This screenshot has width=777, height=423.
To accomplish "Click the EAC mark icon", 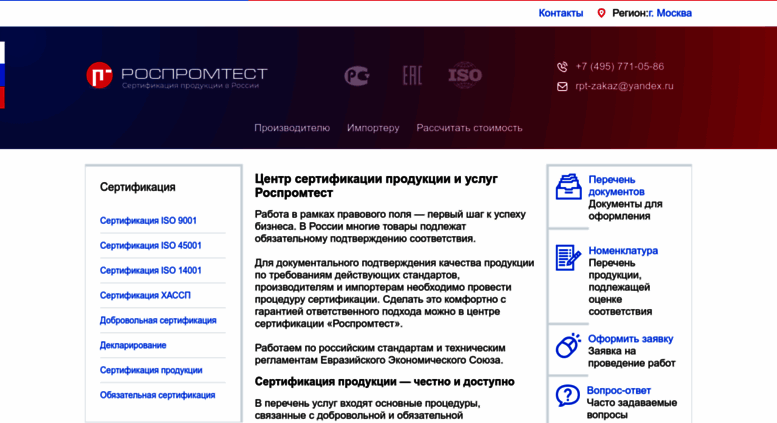I will tap(412, 76).
